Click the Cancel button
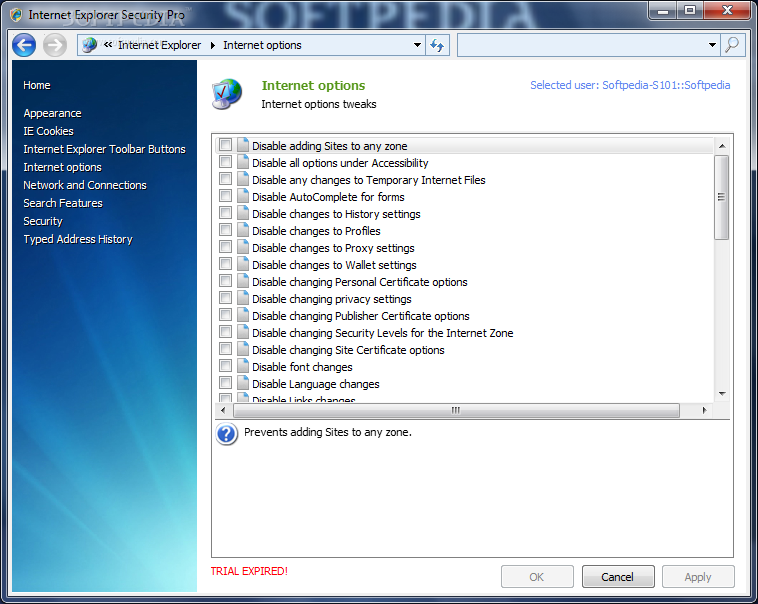758x604 pixels. [x=618, y=577]
